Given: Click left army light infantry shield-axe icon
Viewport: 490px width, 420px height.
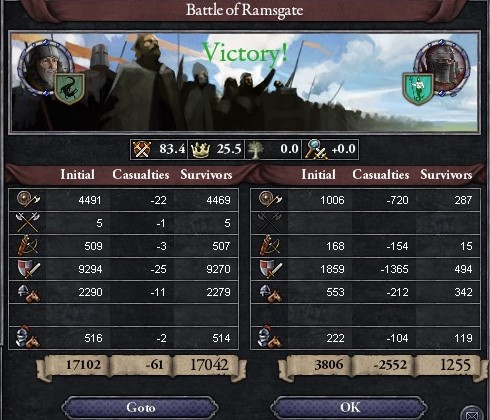Looking at the screenshot, I should tap(28, 199).
